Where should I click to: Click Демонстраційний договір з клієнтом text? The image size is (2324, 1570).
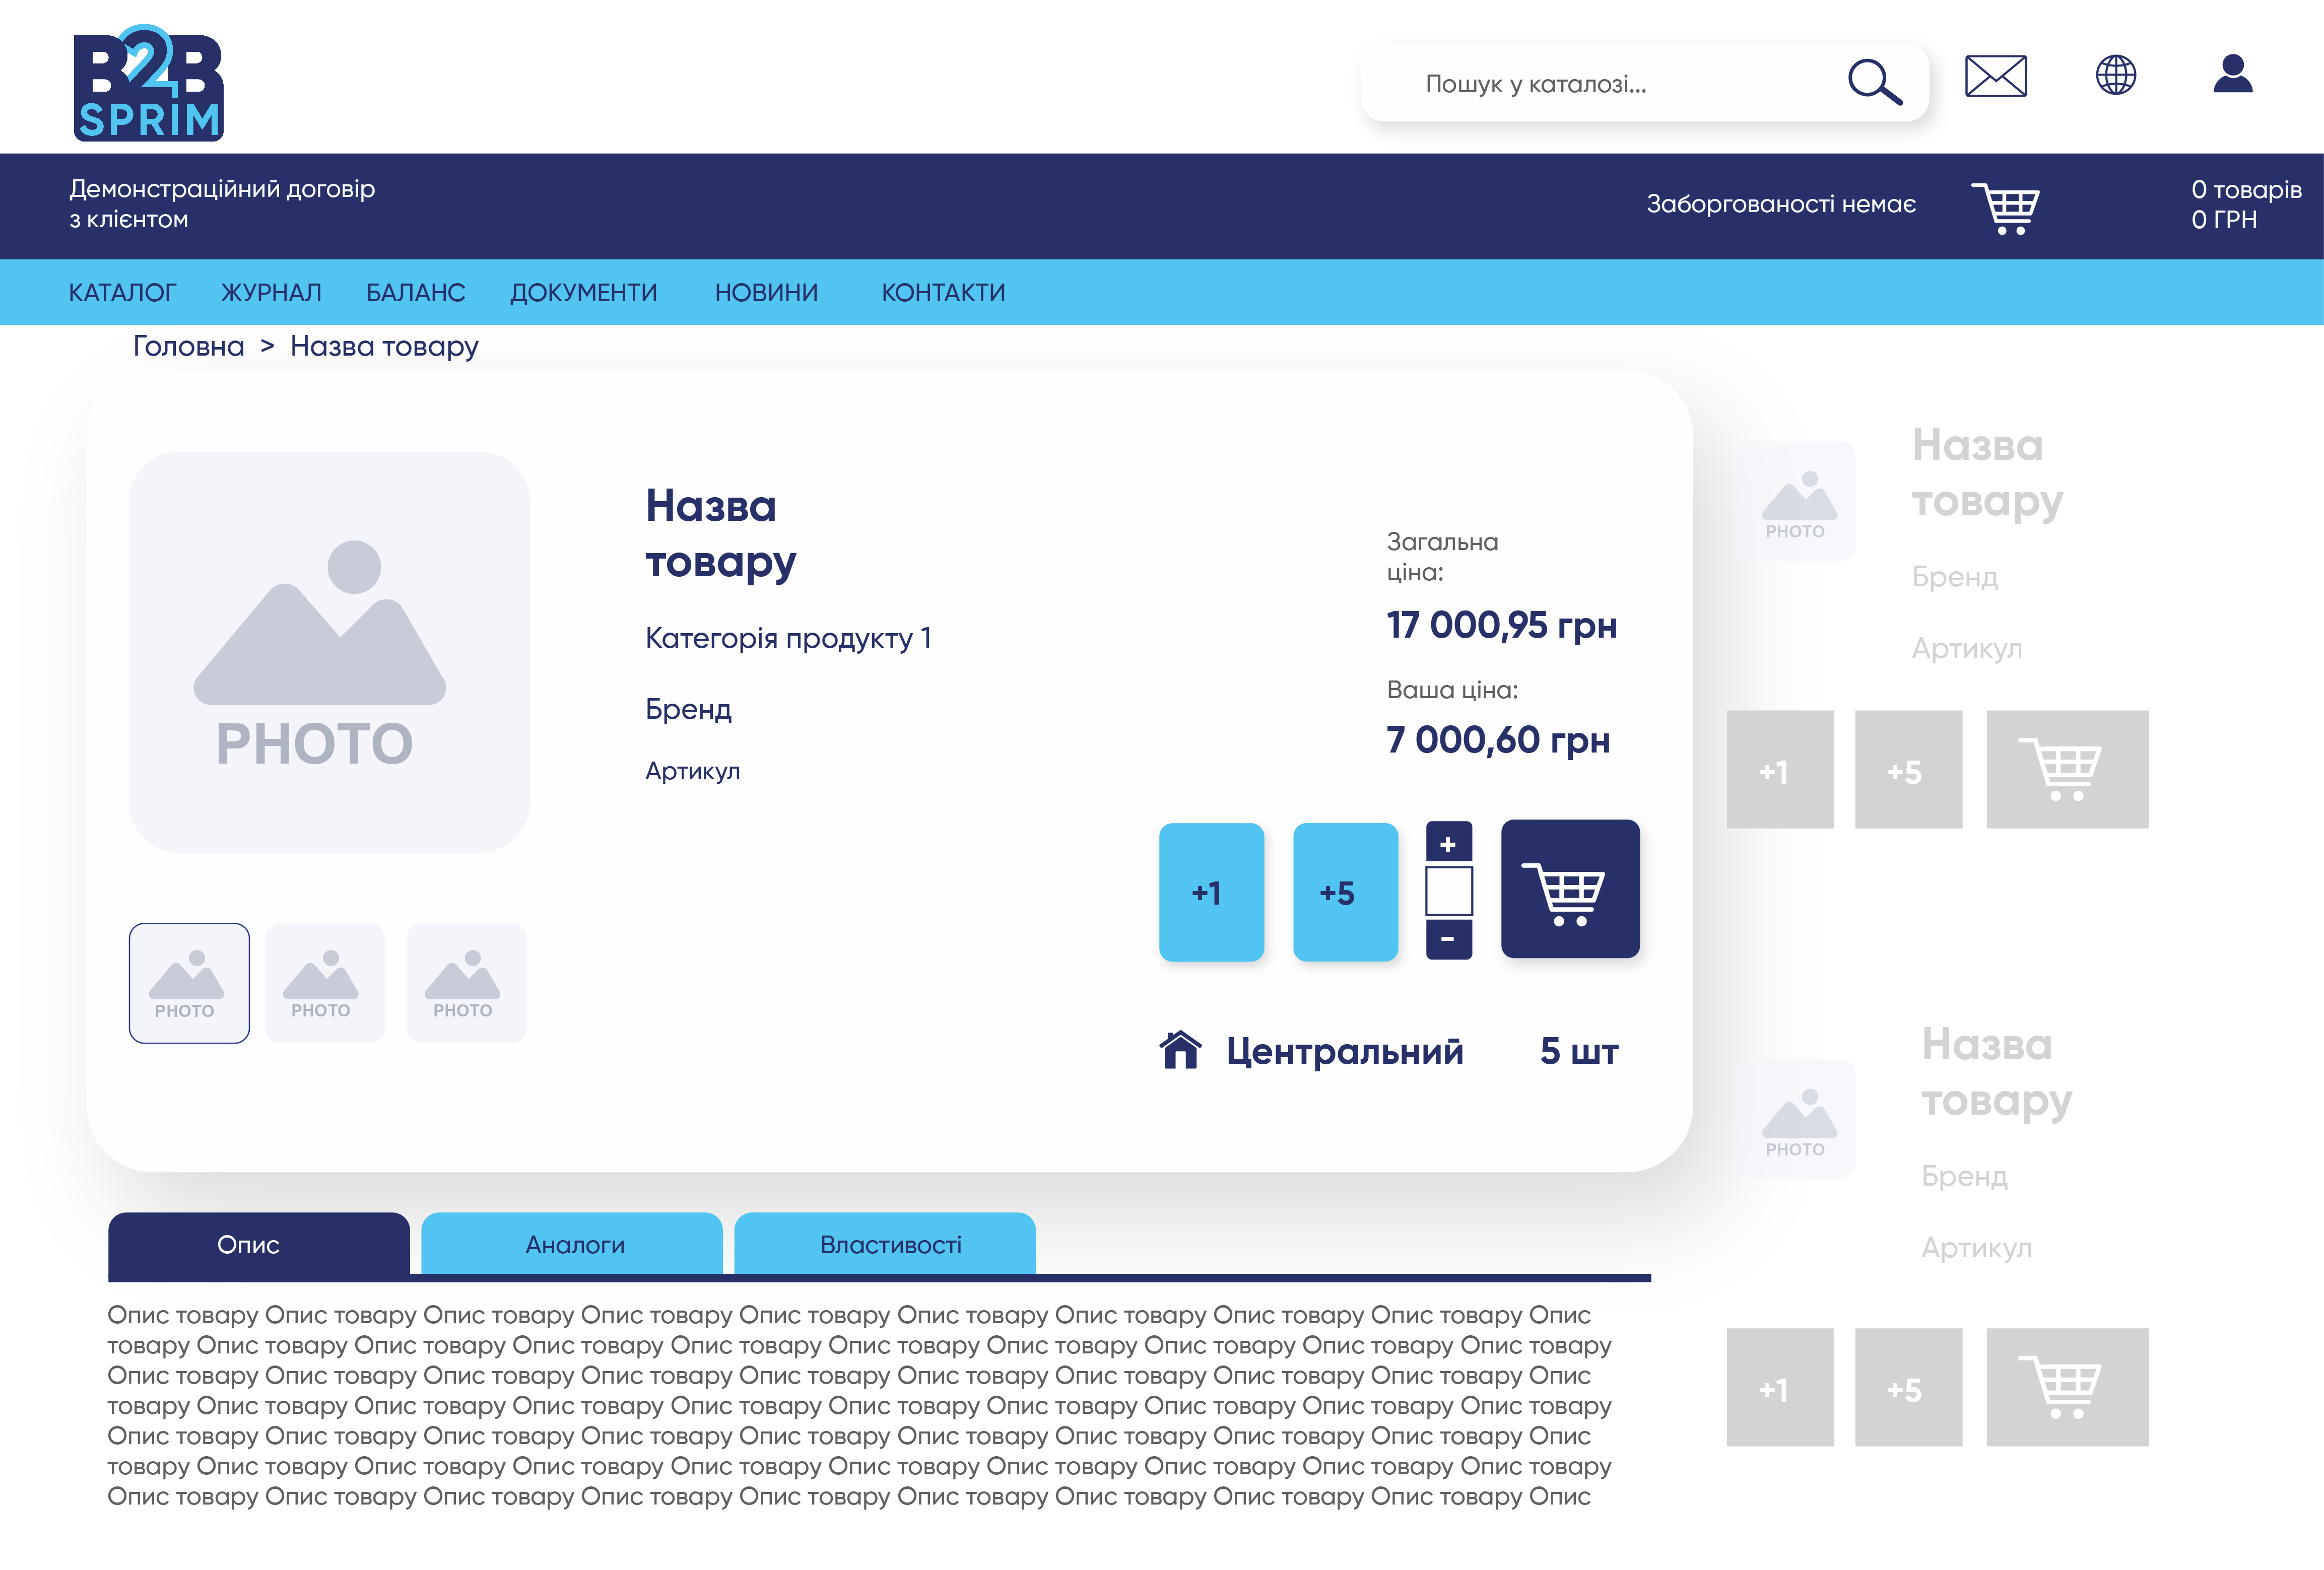(222, 204)
